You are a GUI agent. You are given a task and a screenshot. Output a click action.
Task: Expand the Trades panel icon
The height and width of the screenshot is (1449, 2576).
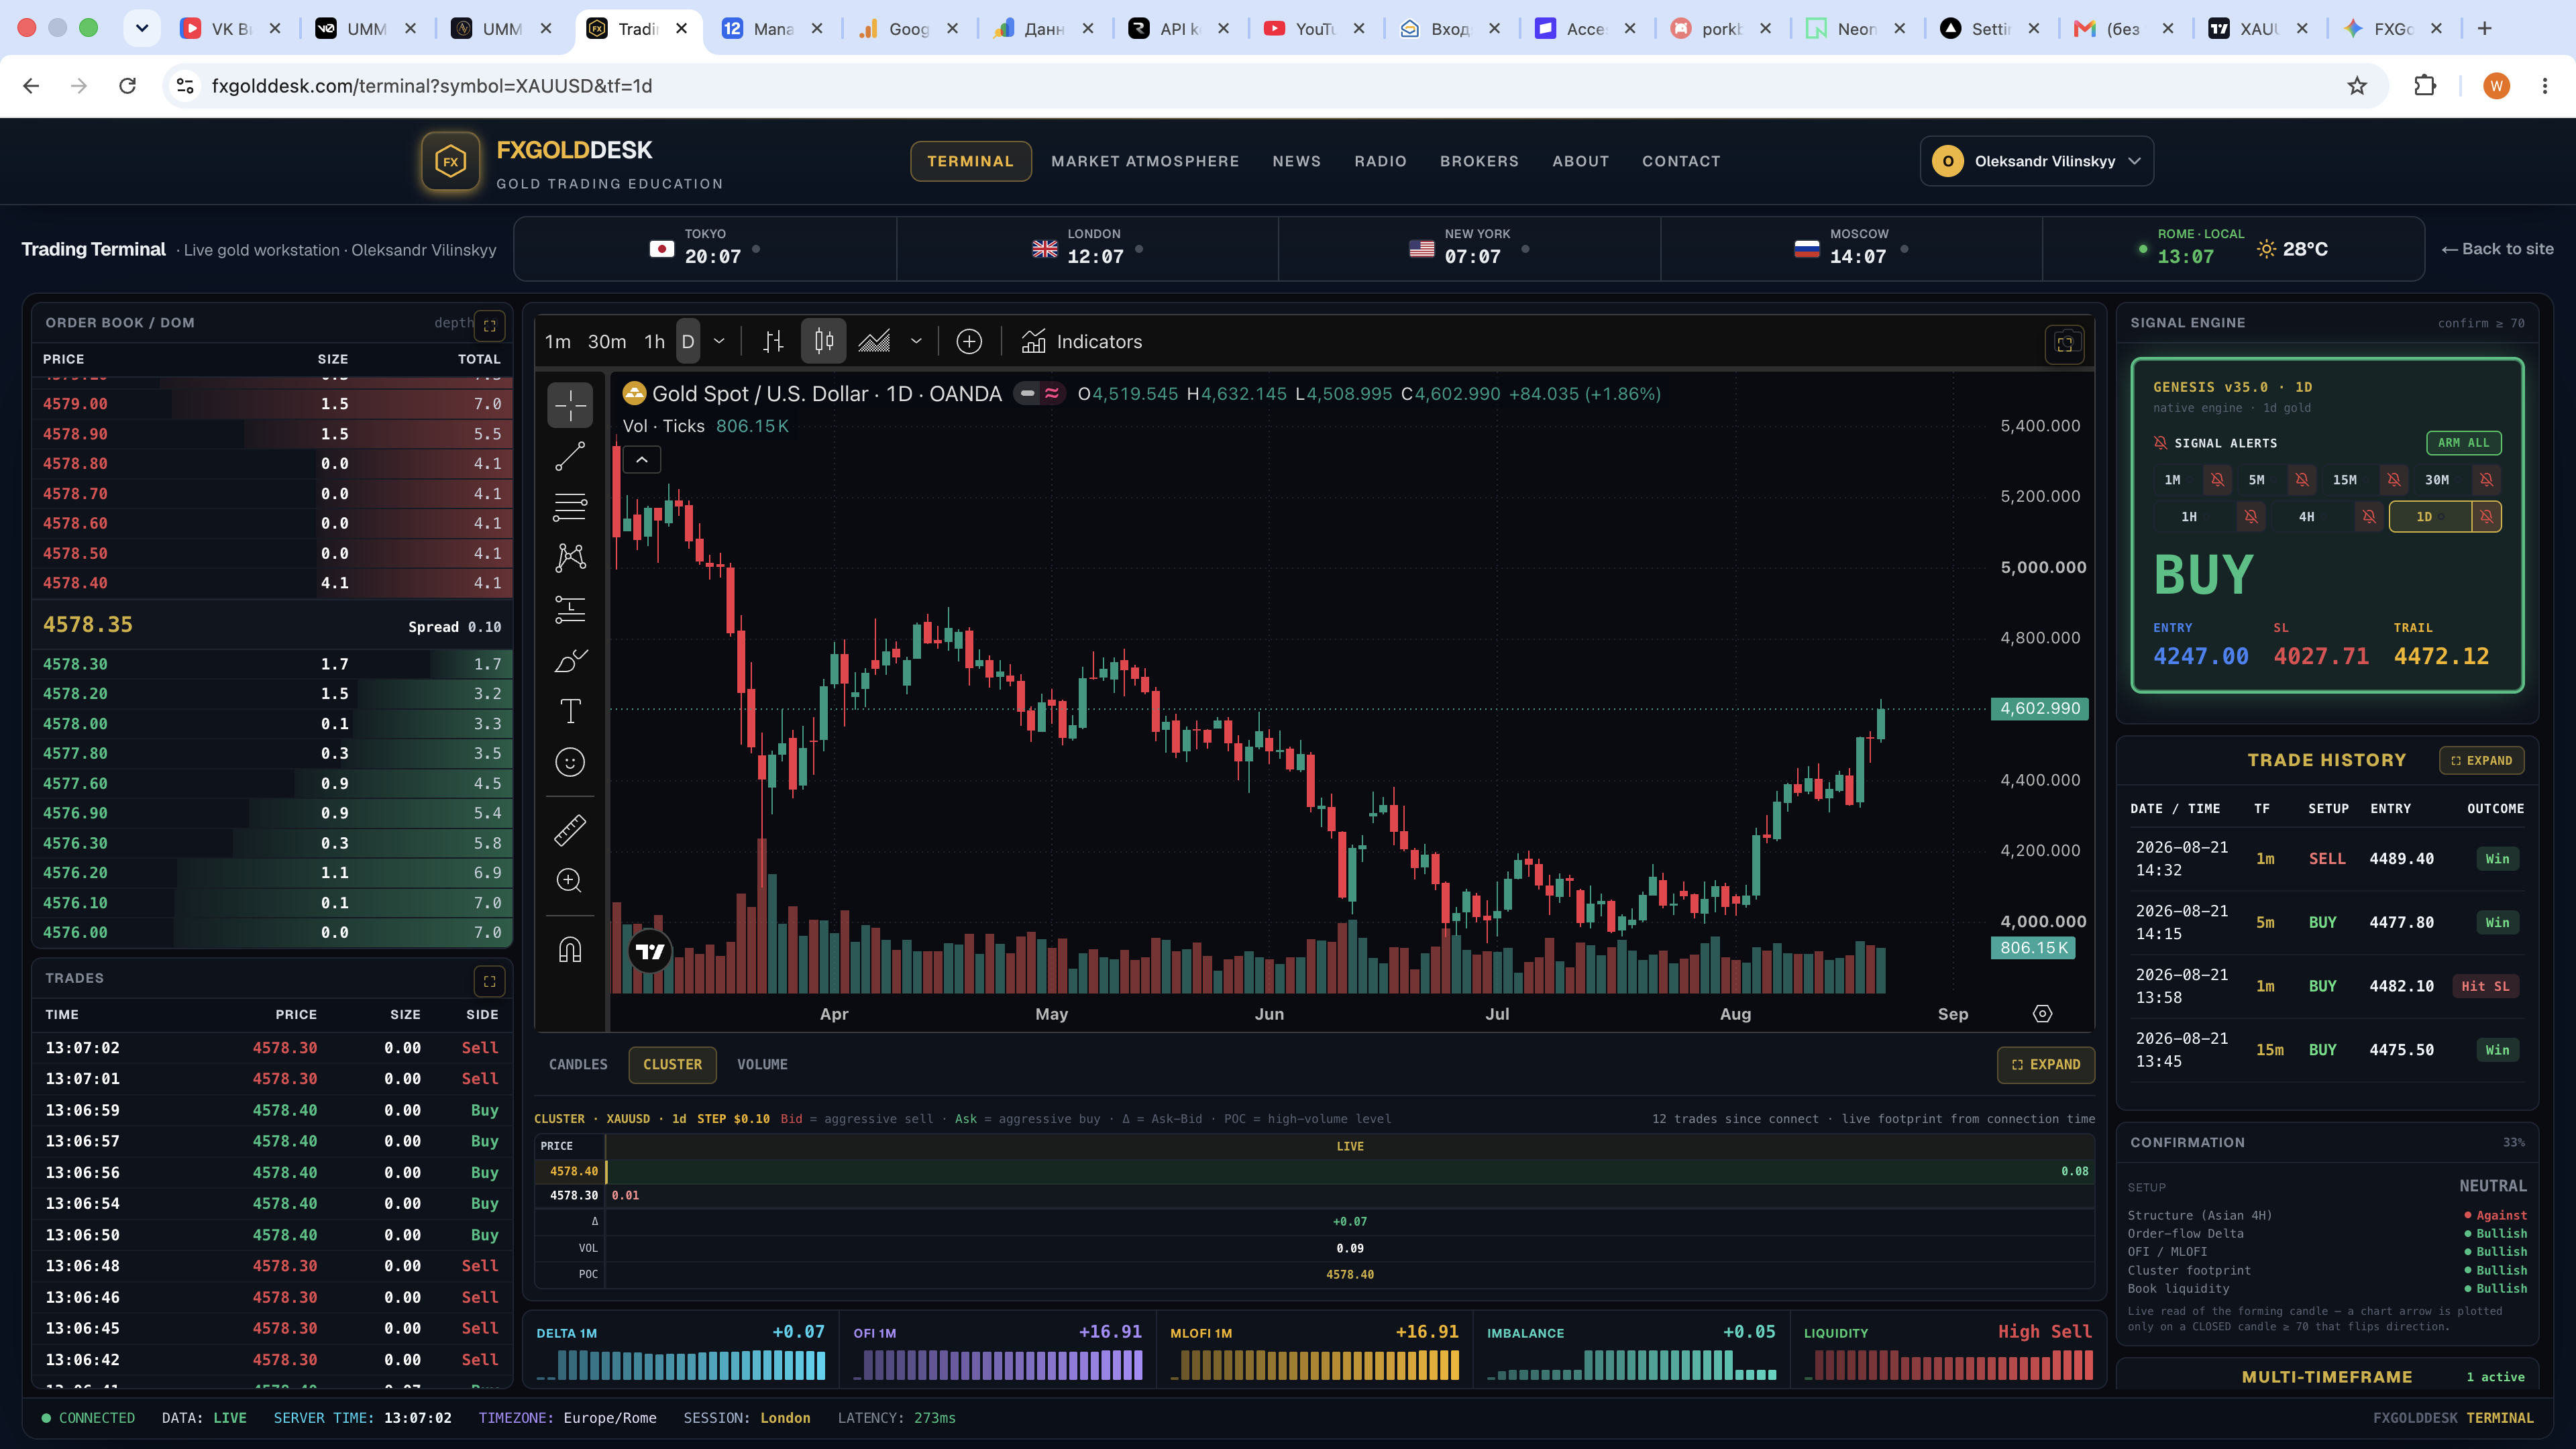click(490, 981)
